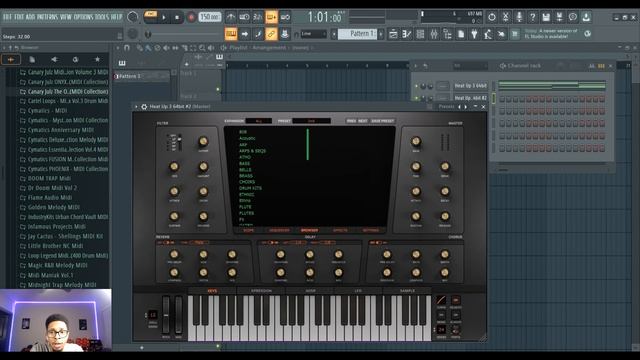Screen dimensions: 640x360
Task: Expand Dr Doom Midi Vol 2 folder
Action: coord(49,188)
